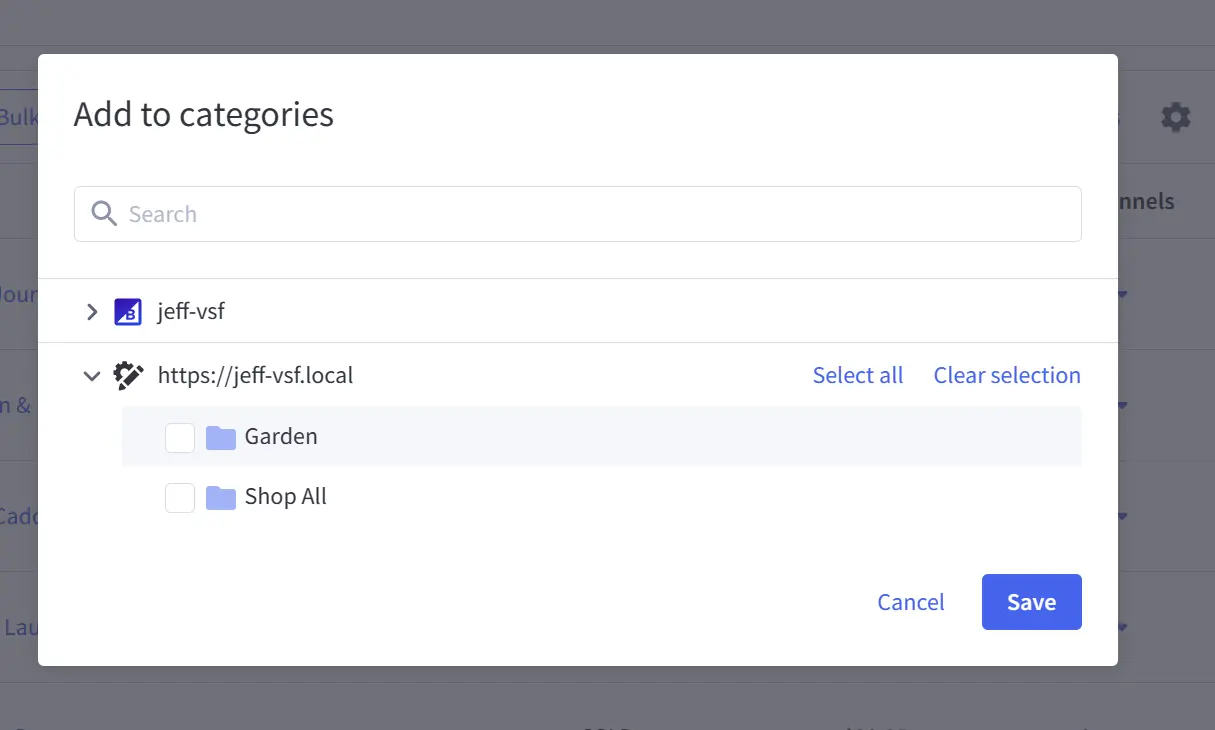Expand the jeff-vsf tree item
Image resolution: width=1215 pixels, height=730 pixels.
click(x=91, y=311)
